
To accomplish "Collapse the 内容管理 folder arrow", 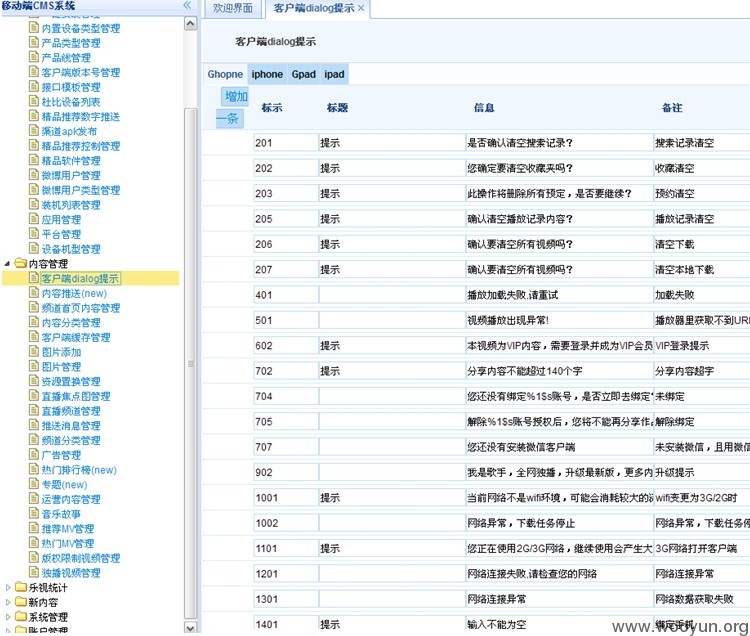I will click(x=7, y=263).
